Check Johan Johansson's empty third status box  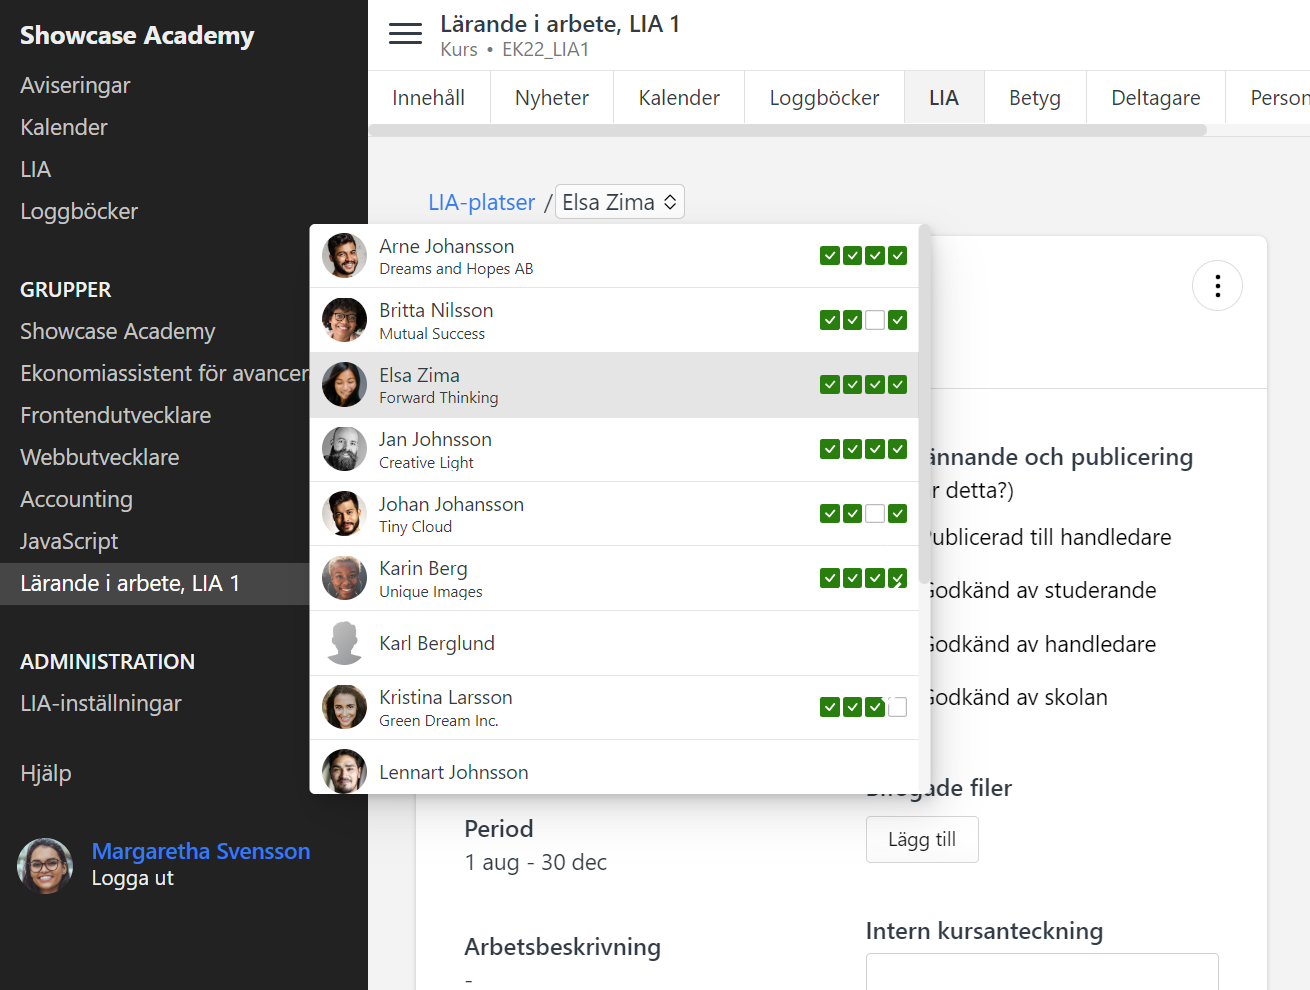[x=874, y=513]
